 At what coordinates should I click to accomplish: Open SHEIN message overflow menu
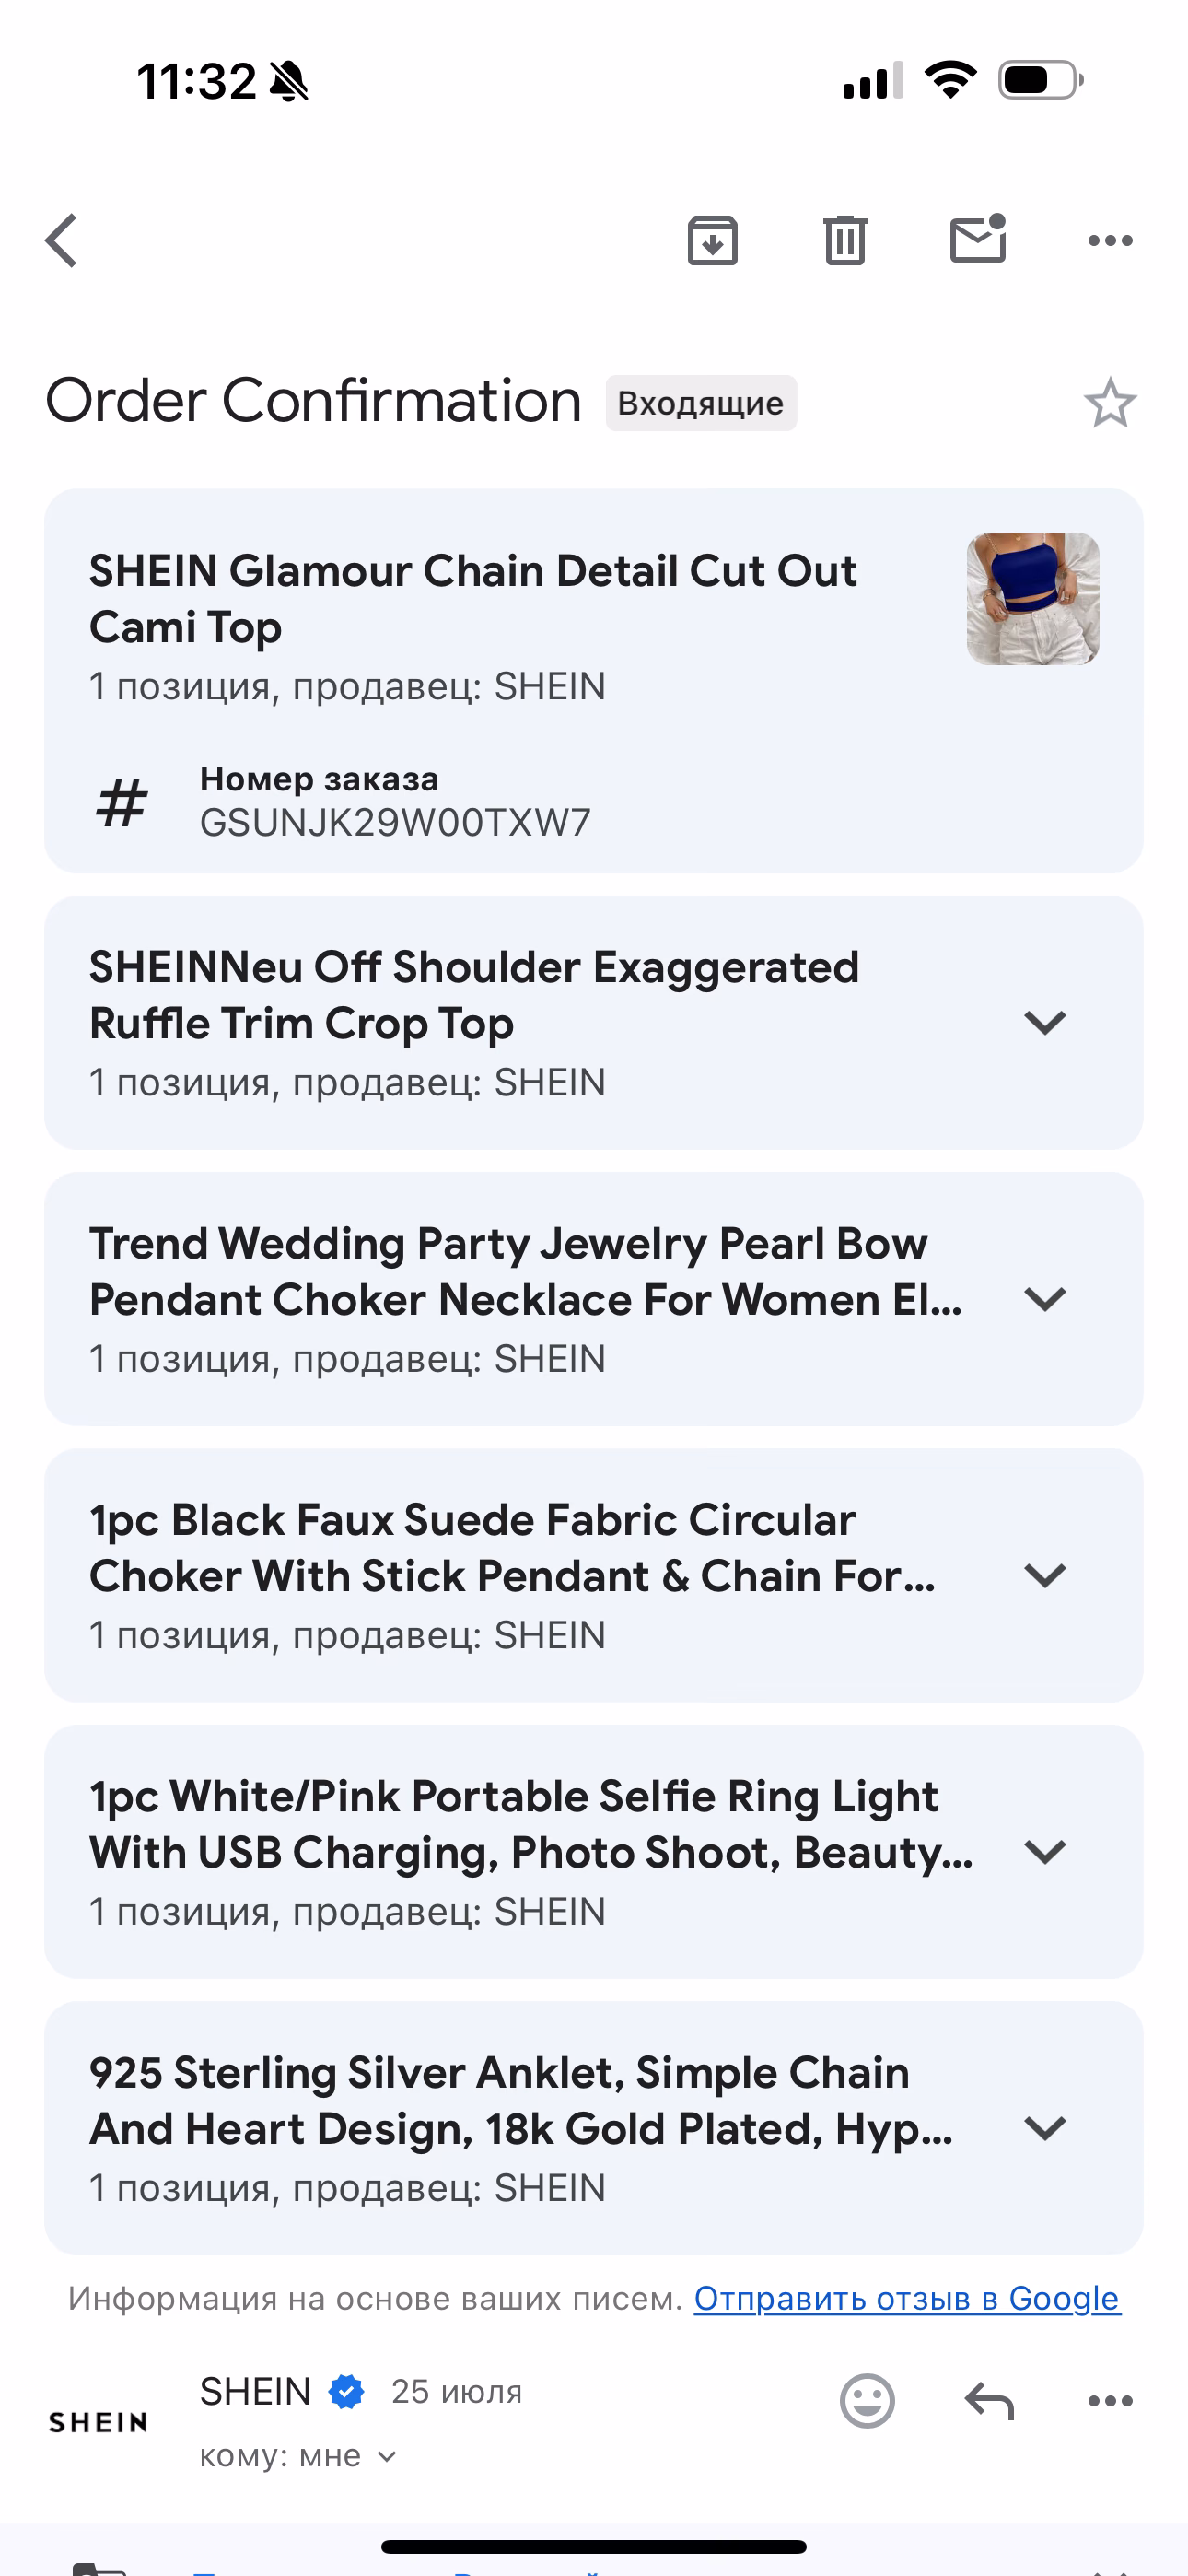(x=1110, y=2400)
